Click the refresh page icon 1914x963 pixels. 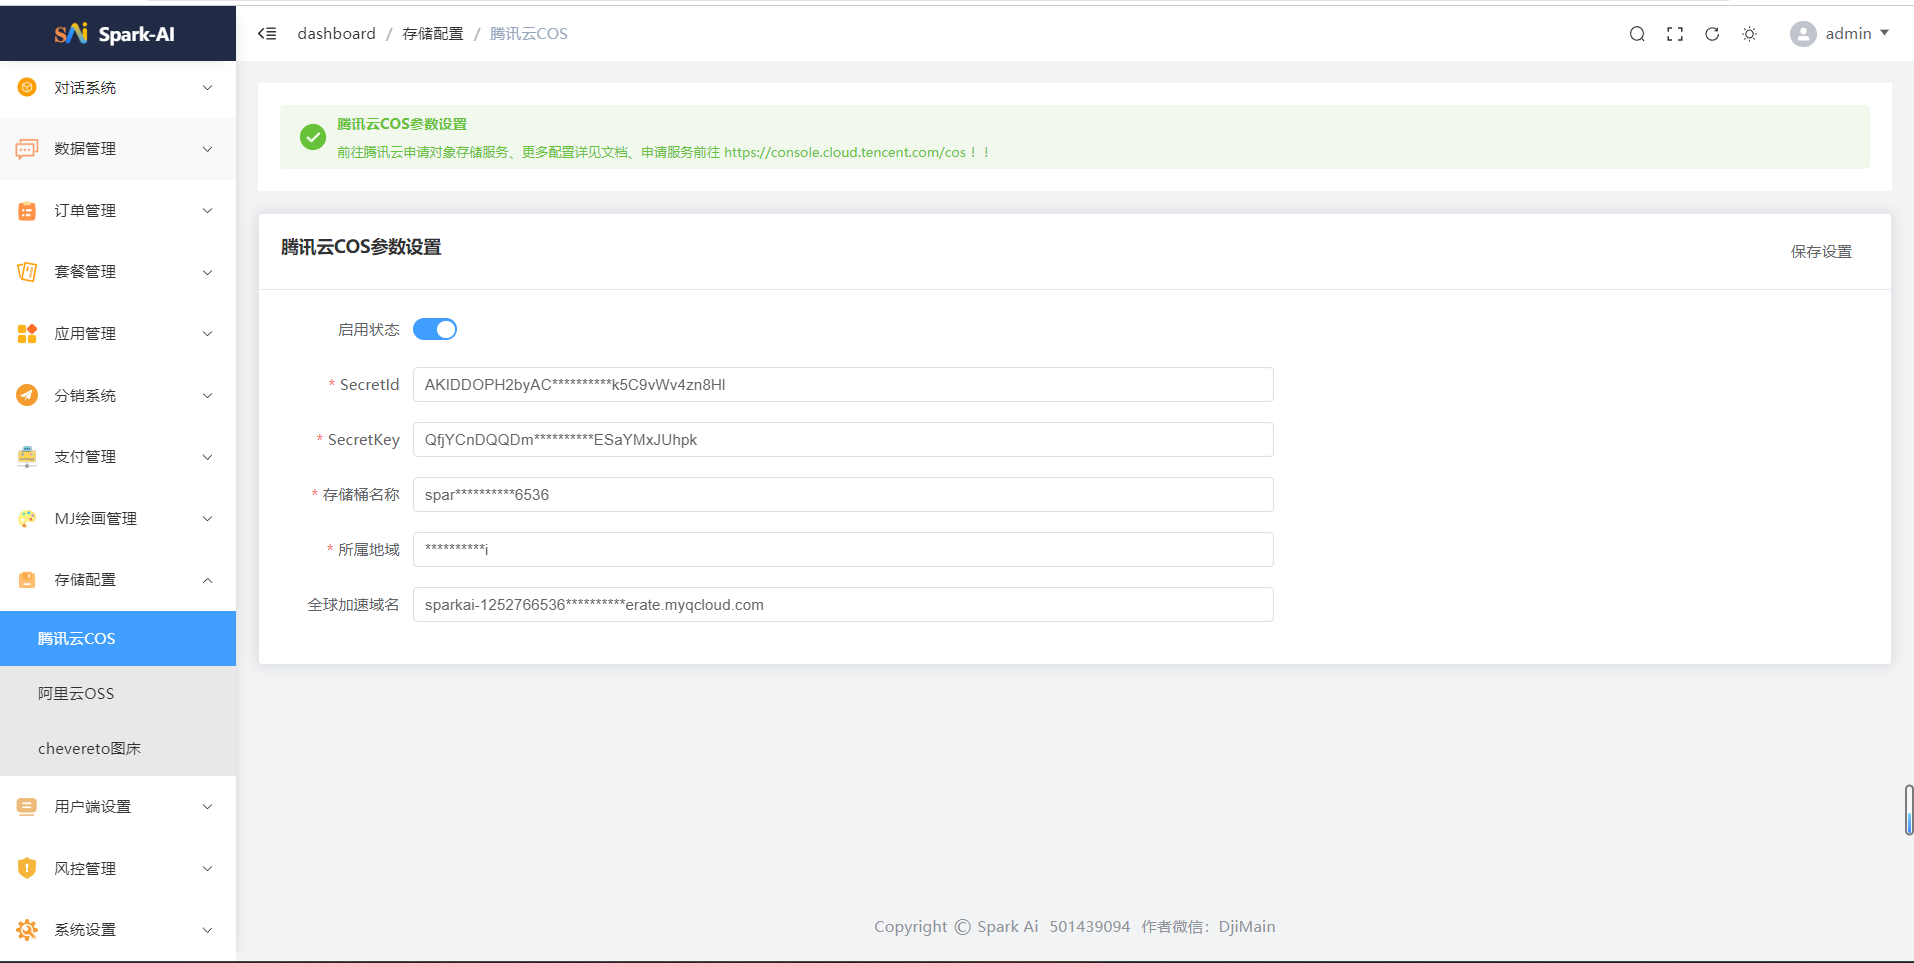1712,34
